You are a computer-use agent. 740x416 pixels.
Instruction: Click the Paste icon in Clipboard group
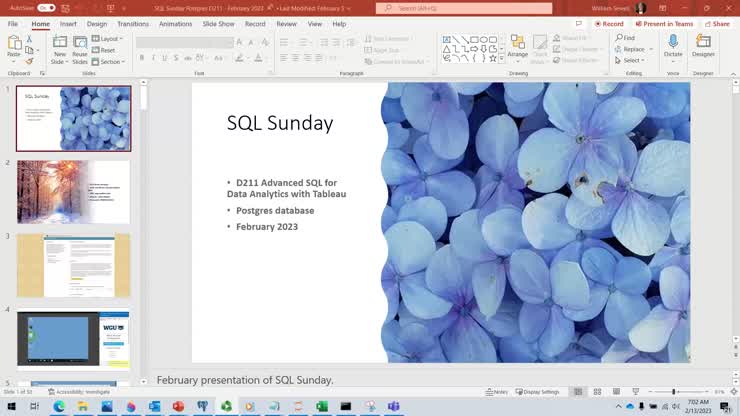[14, 43]
